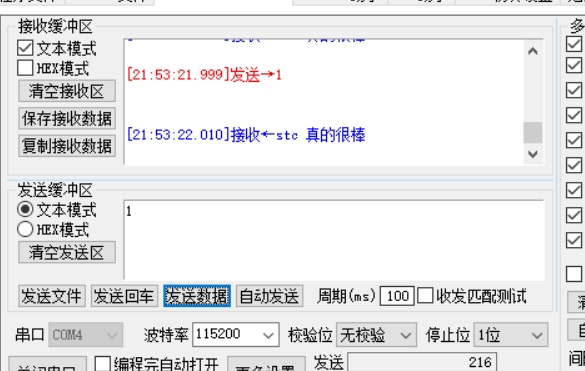The width and height of the screenshot is (585, 371).
Task: Expand the 校验位 无校验 dropdown
Action: (376, 334)
